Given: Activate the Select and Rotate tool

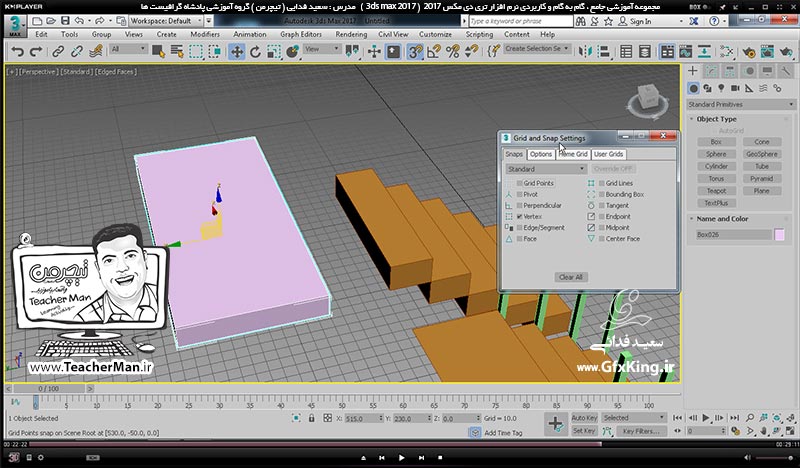Looking at the screenshot, I should 255,52.
